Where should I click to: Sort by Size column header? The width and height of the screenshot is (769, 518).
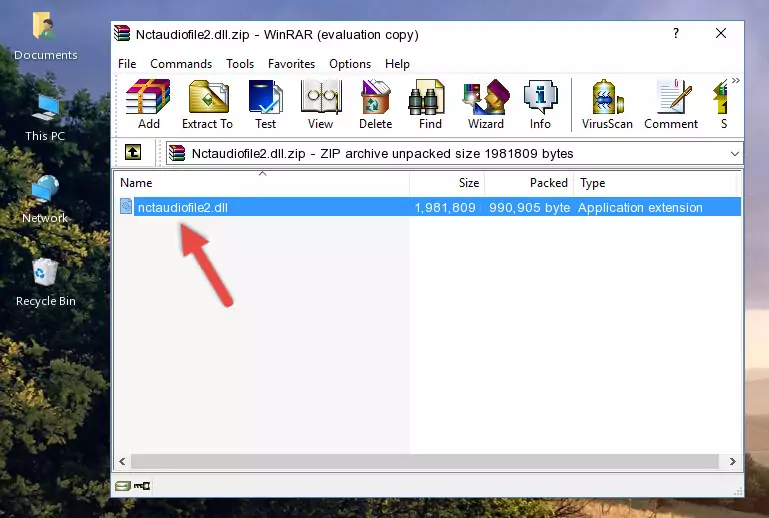(447, 183)
